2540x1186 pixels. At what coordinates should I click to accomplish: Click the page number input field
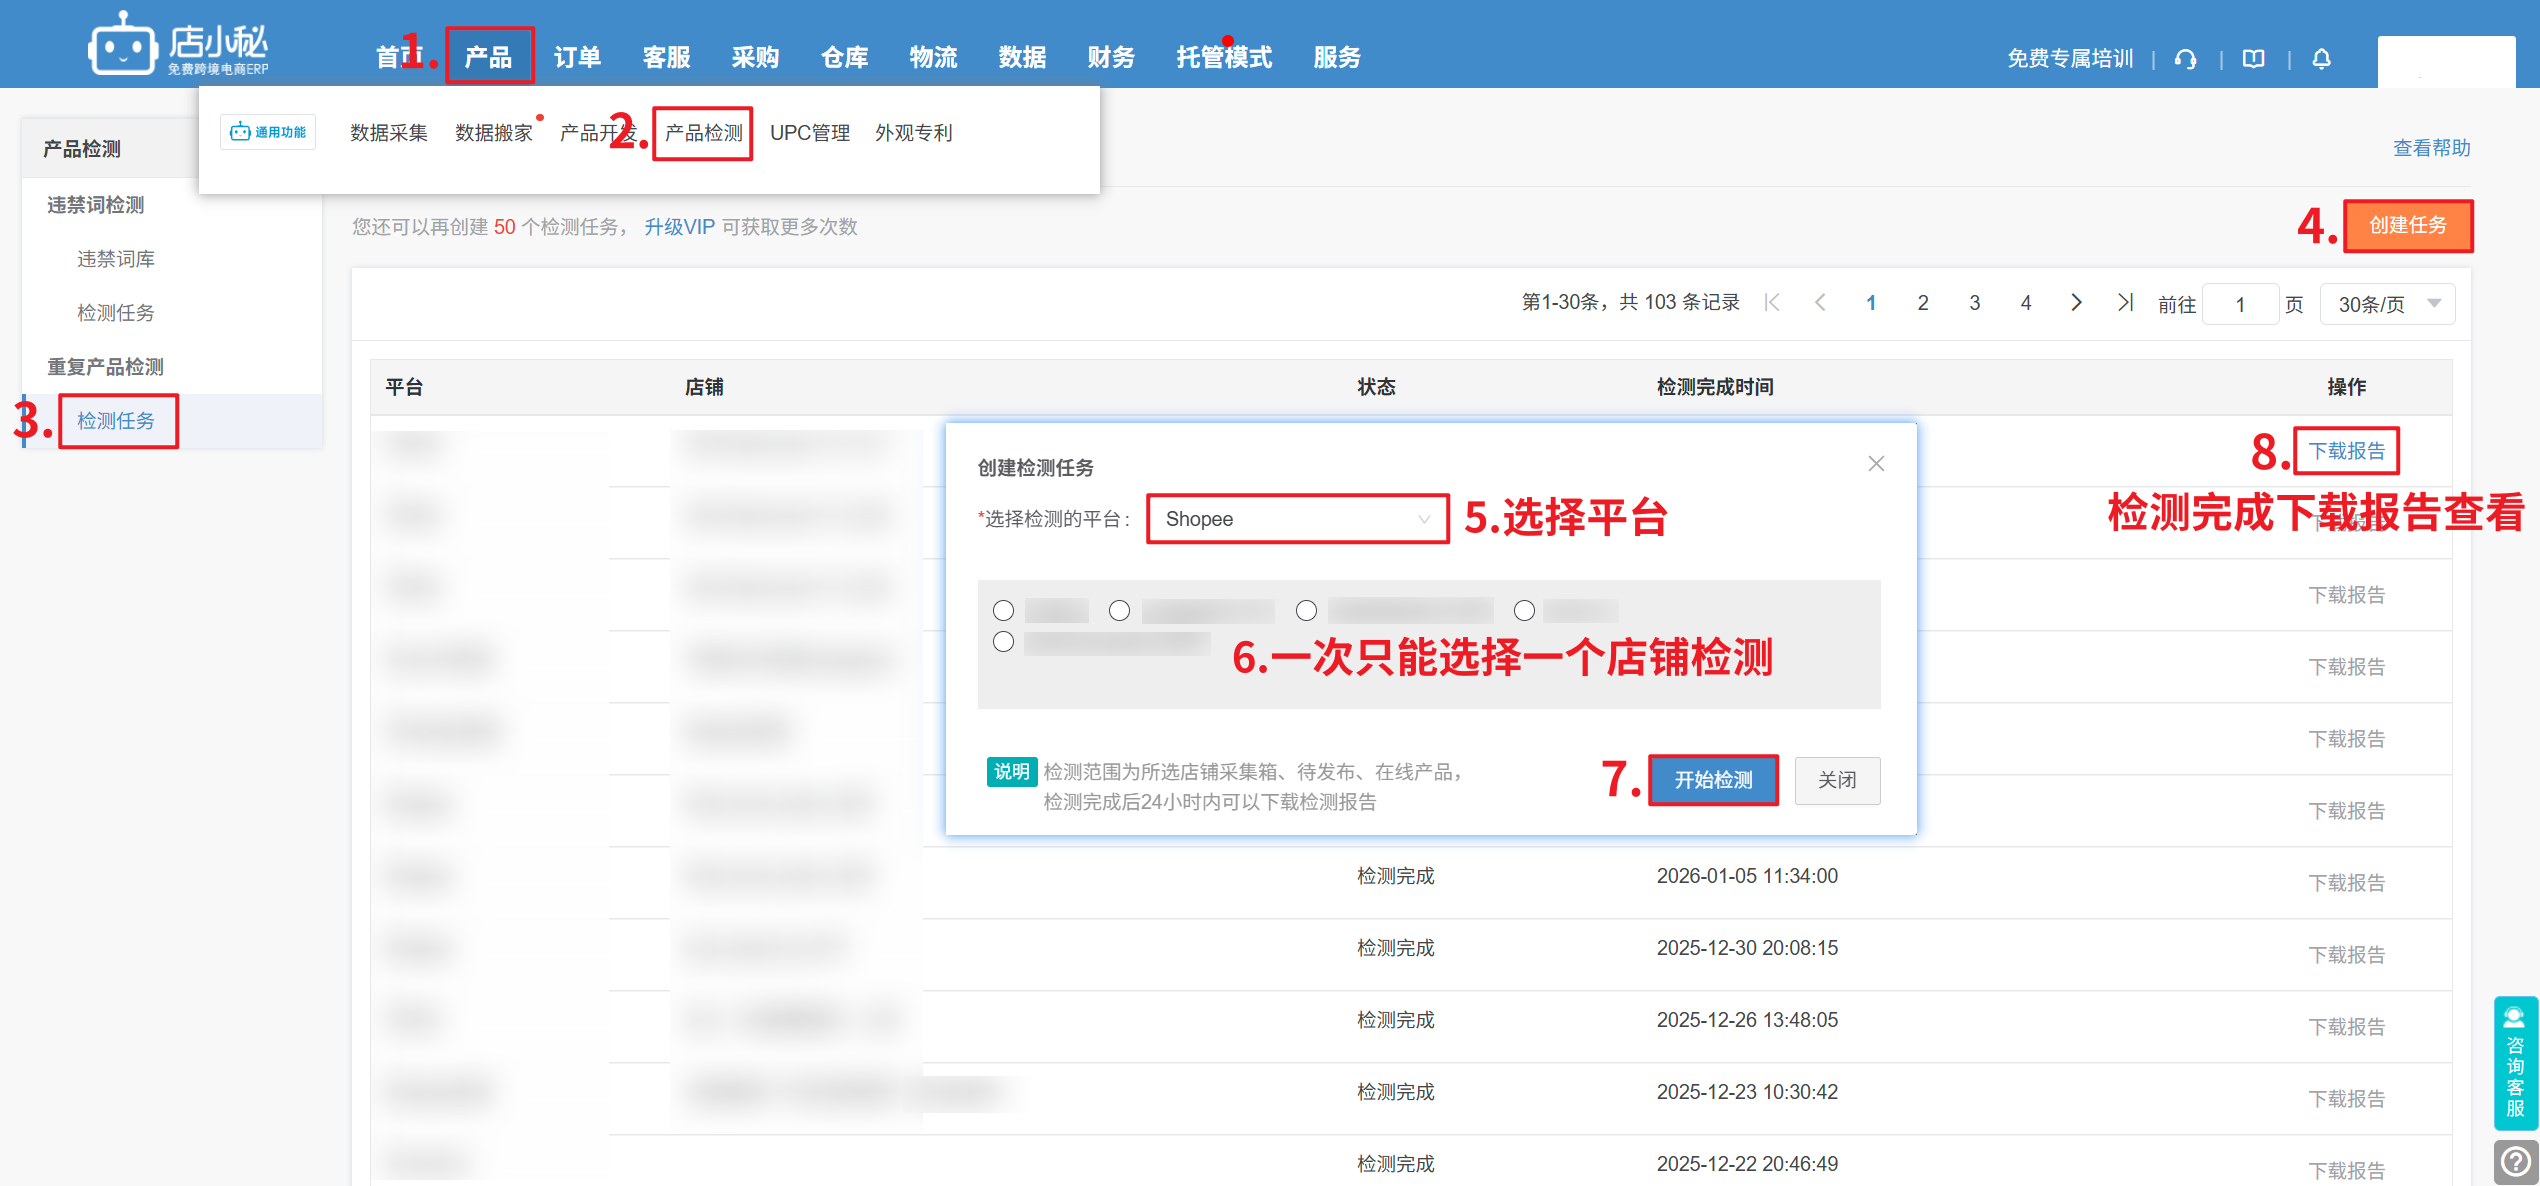point(2240,304)
